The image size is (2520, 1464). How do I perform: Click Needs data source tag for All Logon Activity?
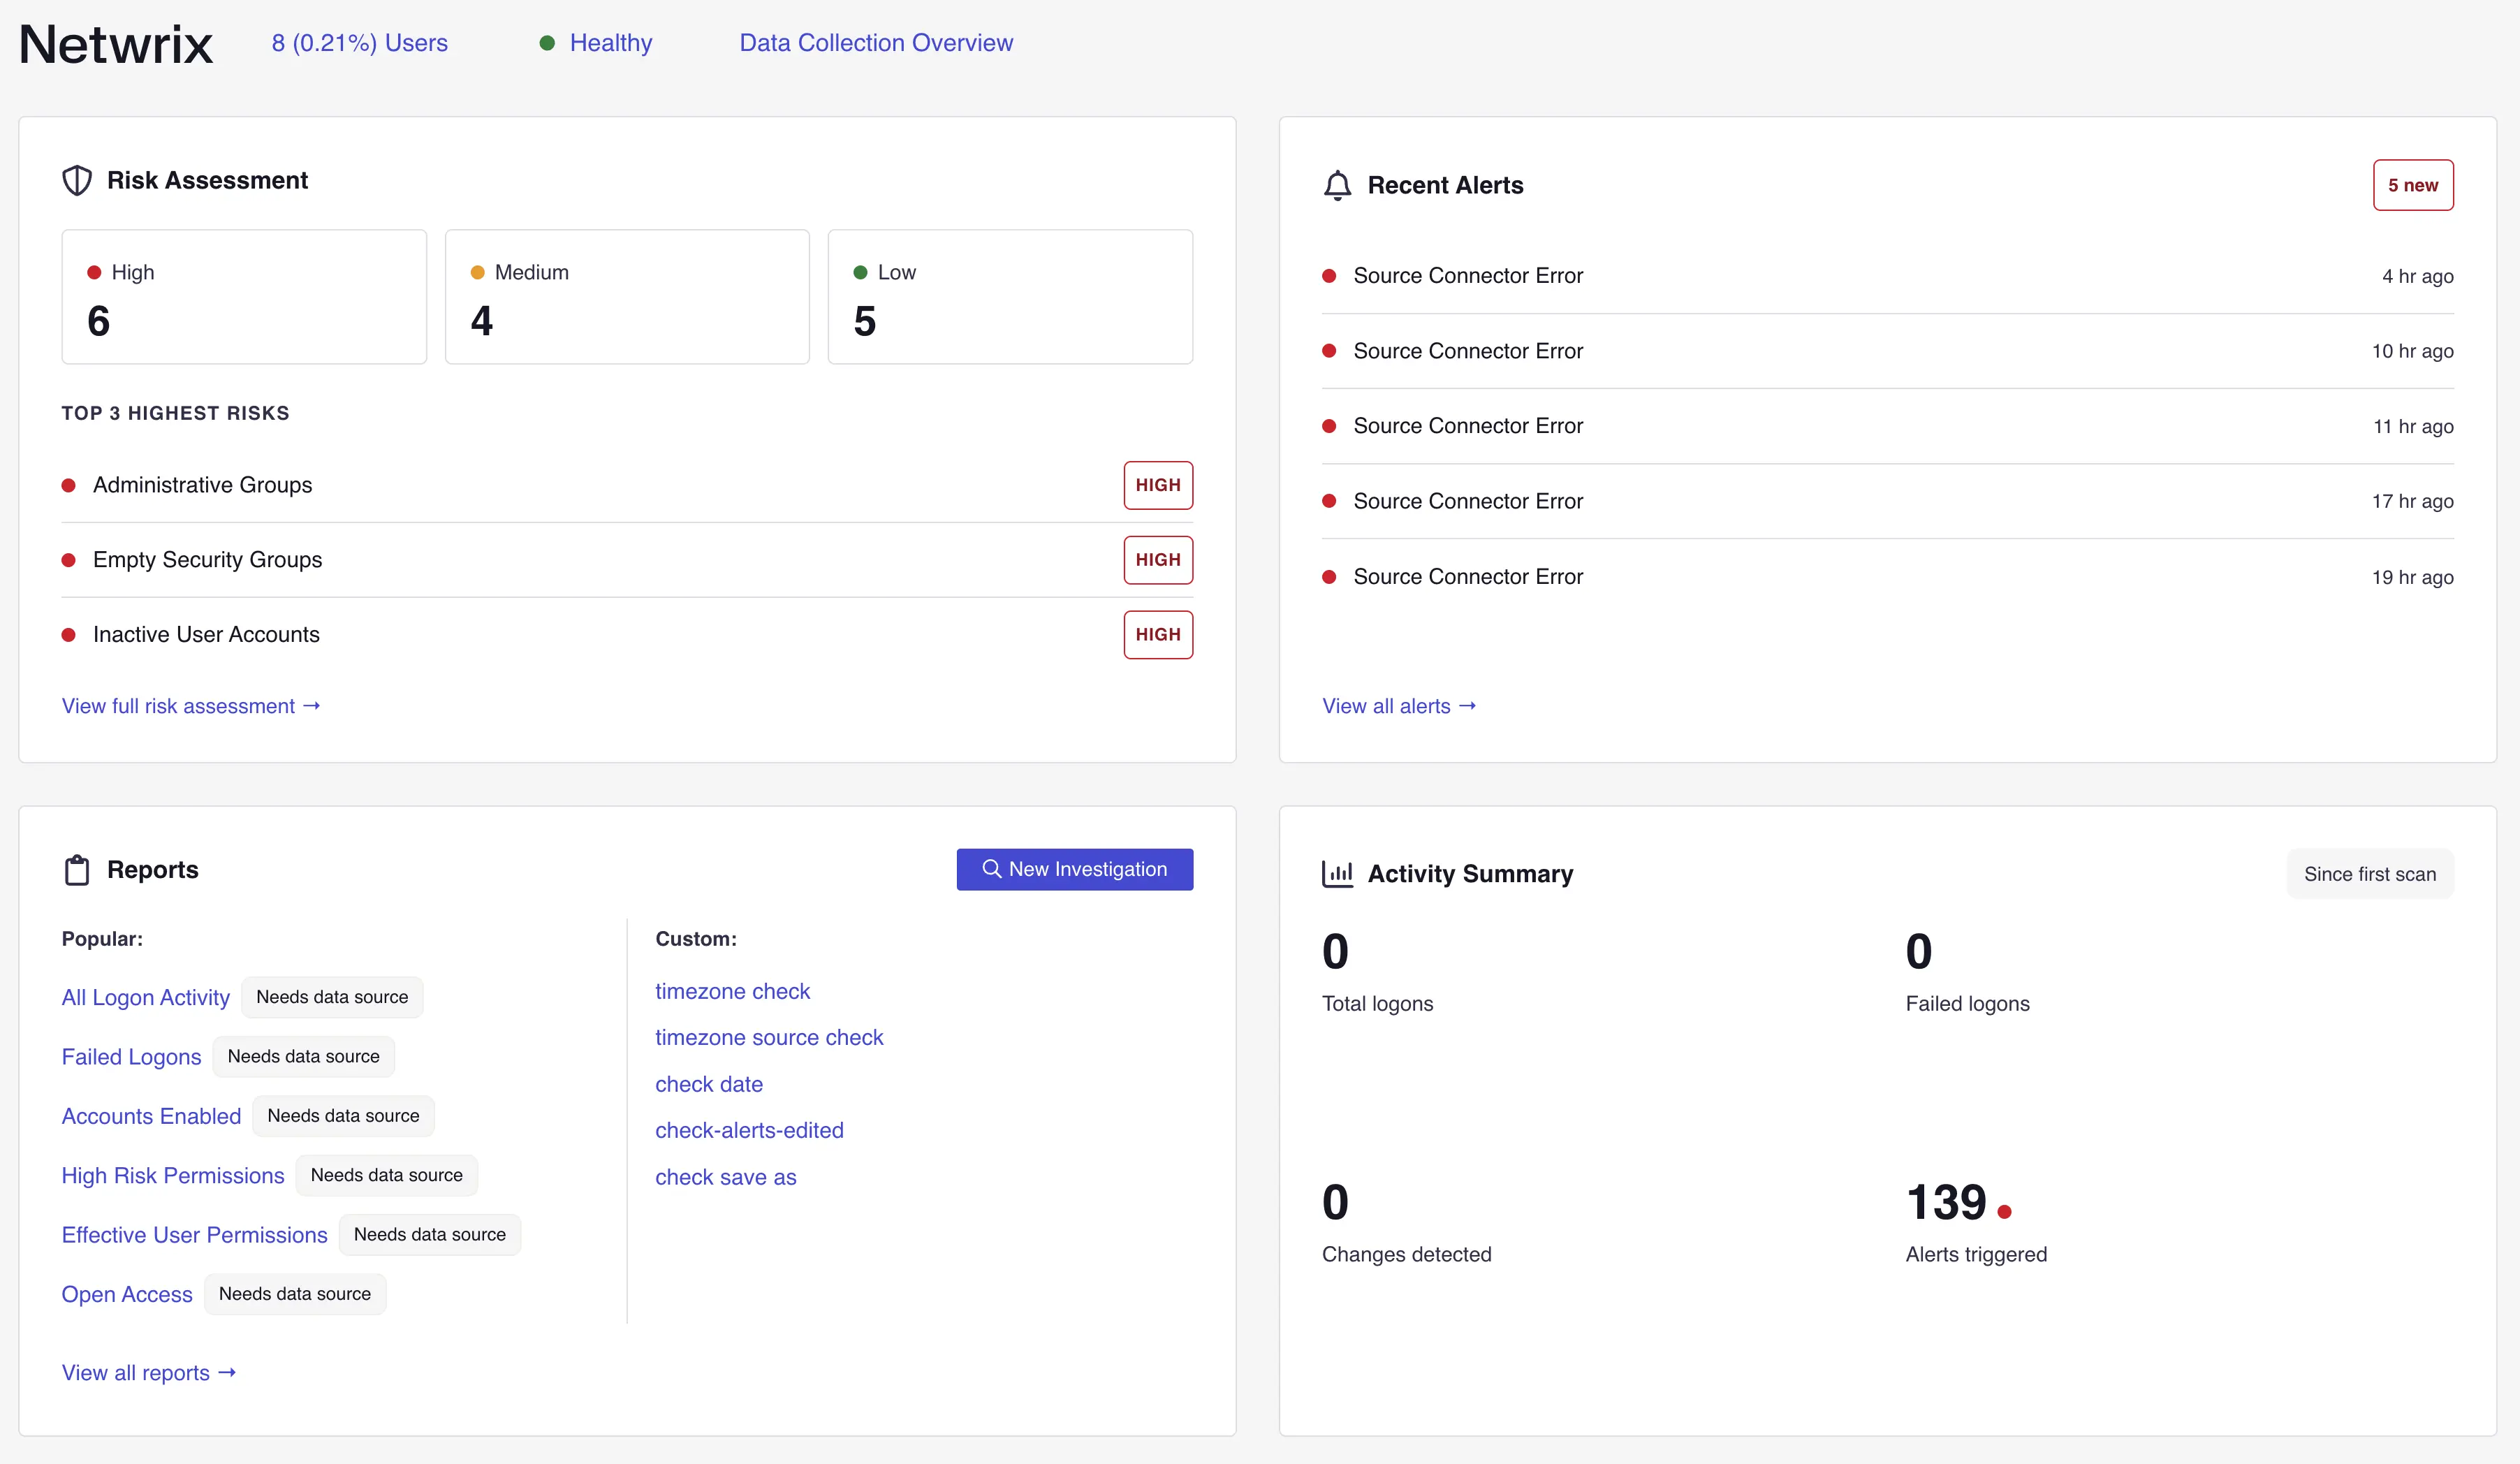(332, 997)
